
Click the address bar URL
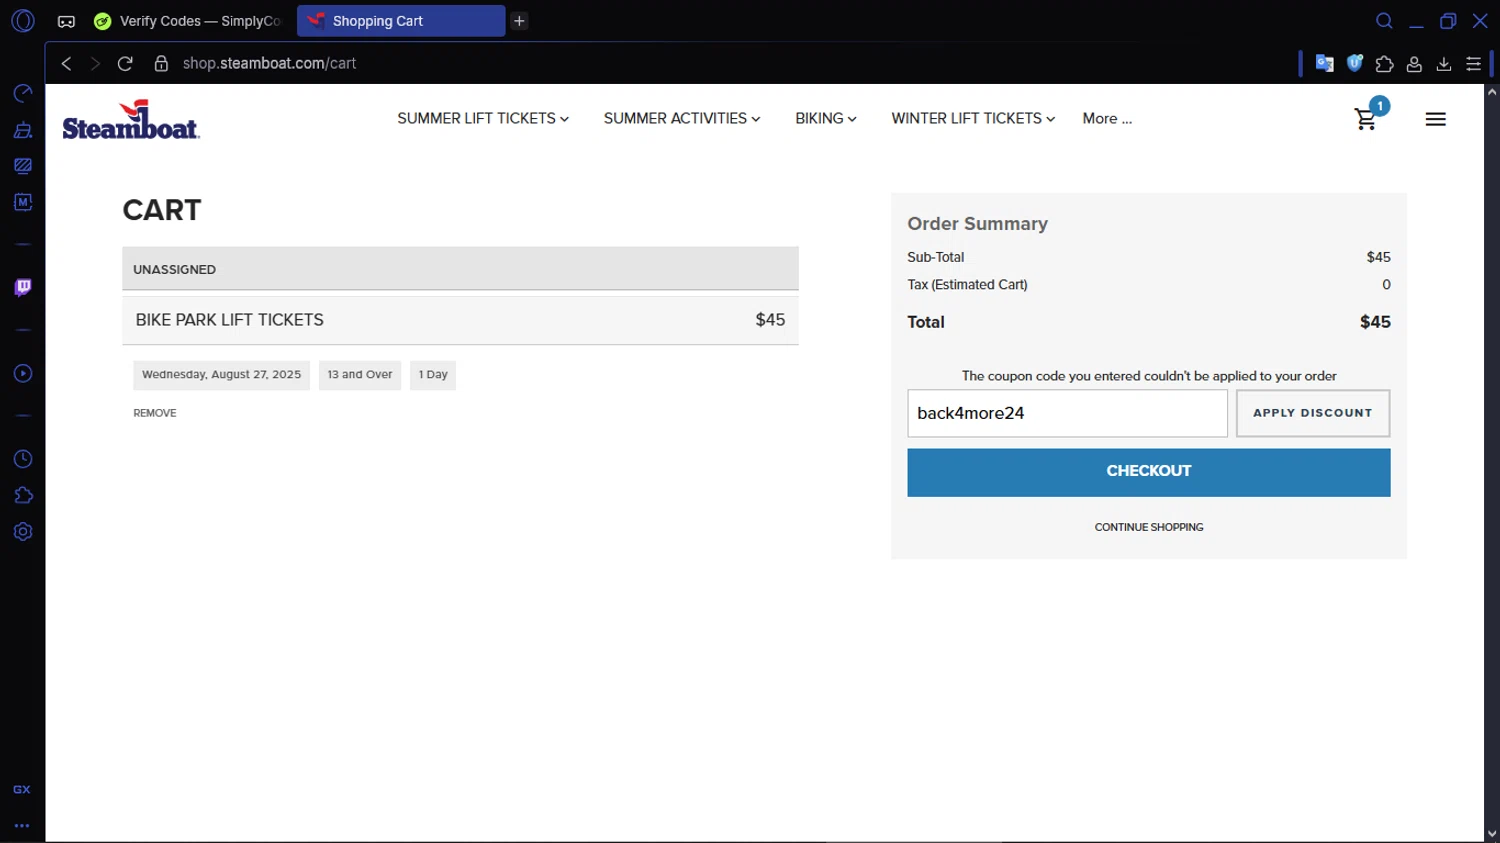(269, 63)
